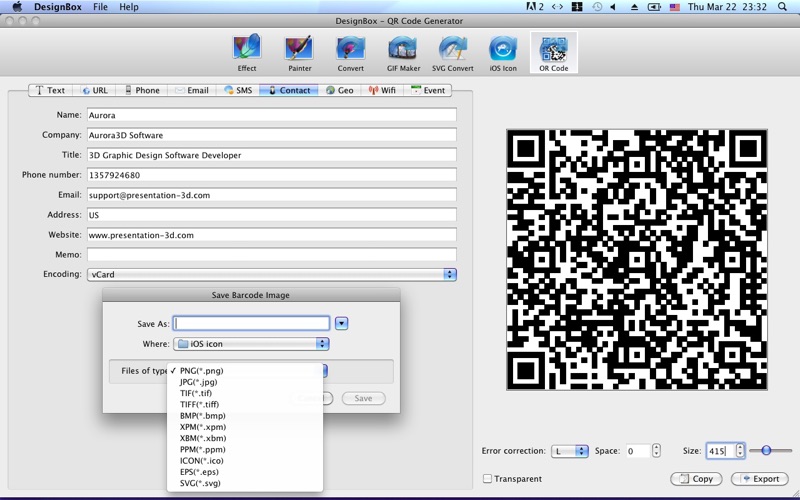Switch to the Phone tab
Viewport: 800px width, 500px height.
click(x=142, y=90)
